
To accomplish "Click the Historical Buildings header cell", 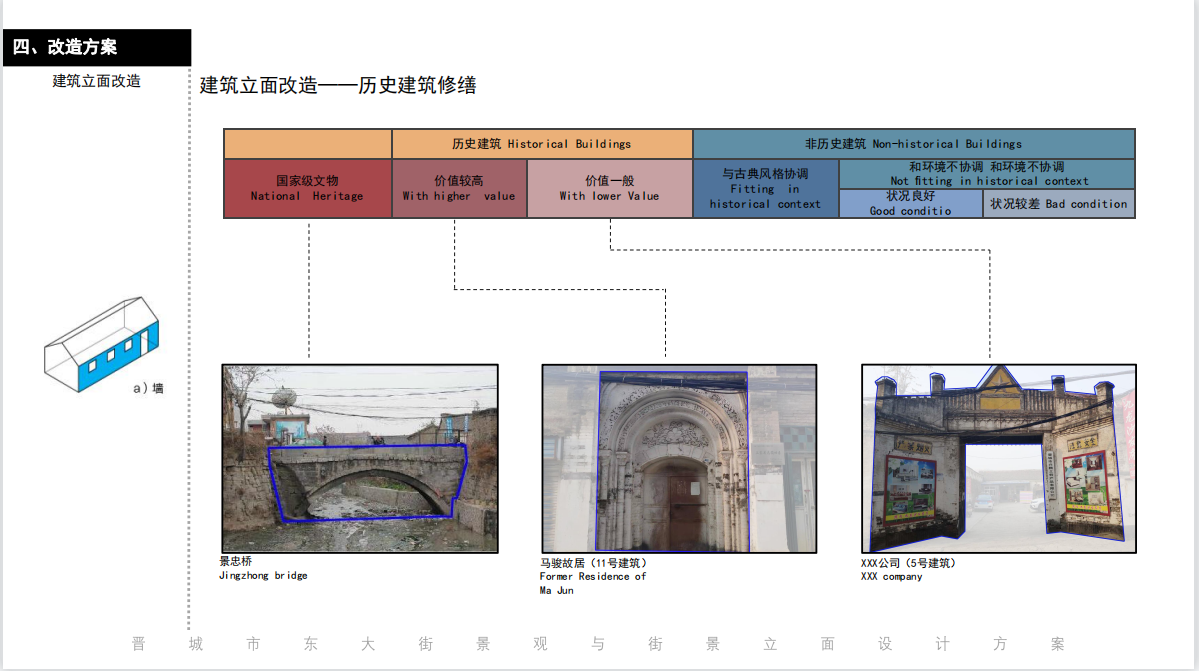I will click(x=541, y=144).
